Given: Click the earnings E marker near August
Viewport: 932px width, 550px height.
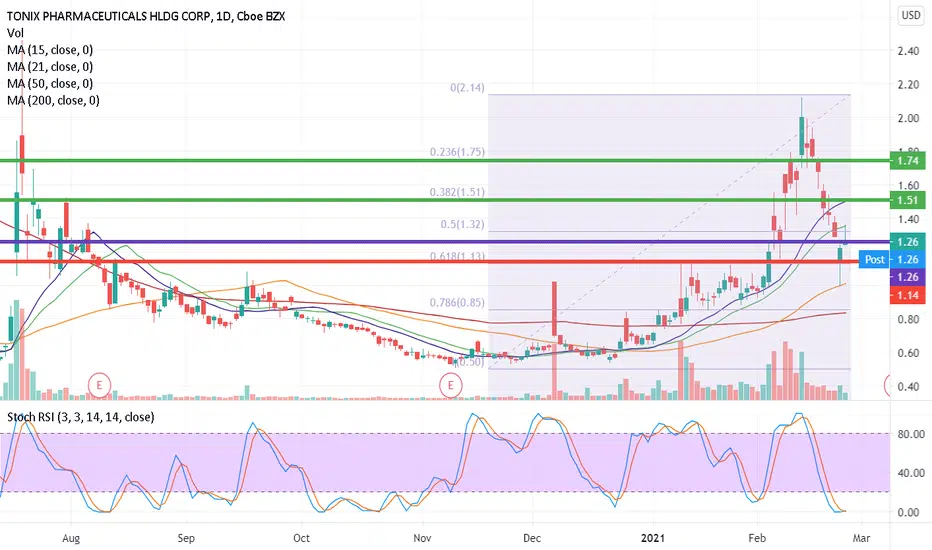Looking at the screenshot, I should 99,385.
